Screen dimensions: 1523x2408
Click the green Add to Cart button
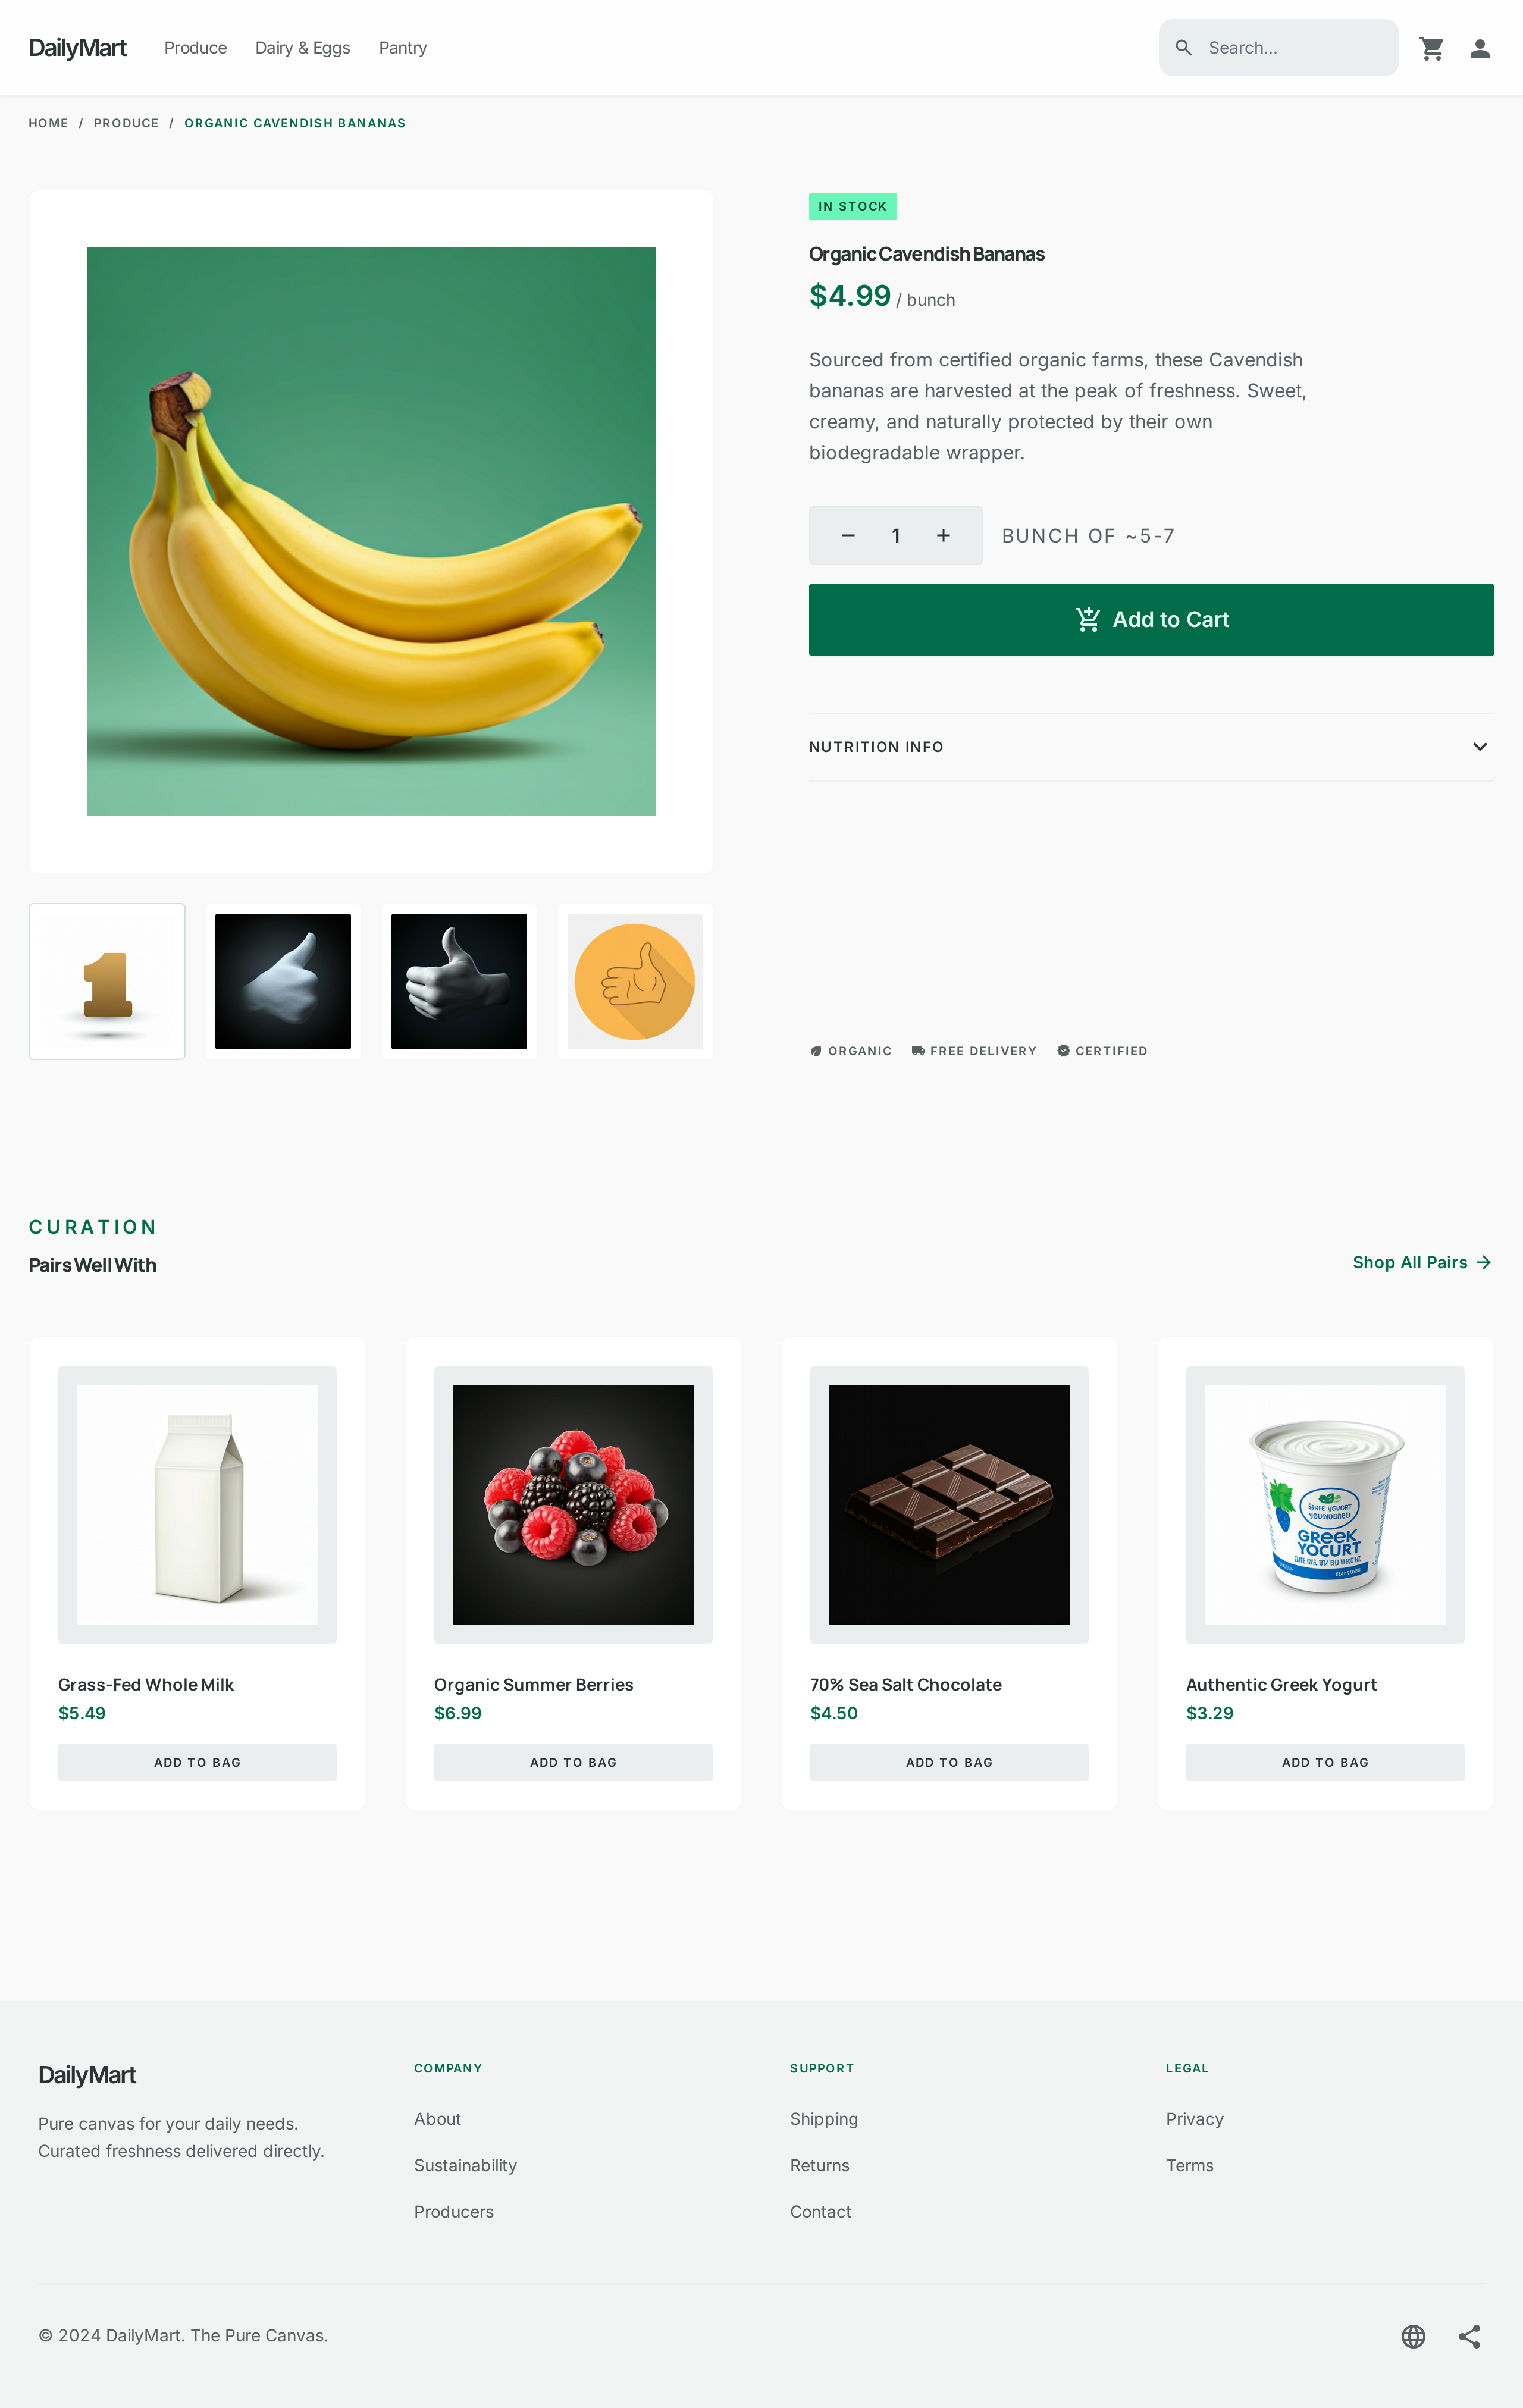coord(1151,620)
